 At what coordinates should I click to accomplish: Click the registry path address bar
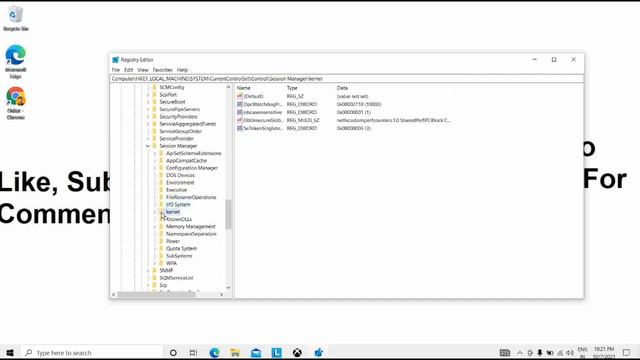coord(347,78)
